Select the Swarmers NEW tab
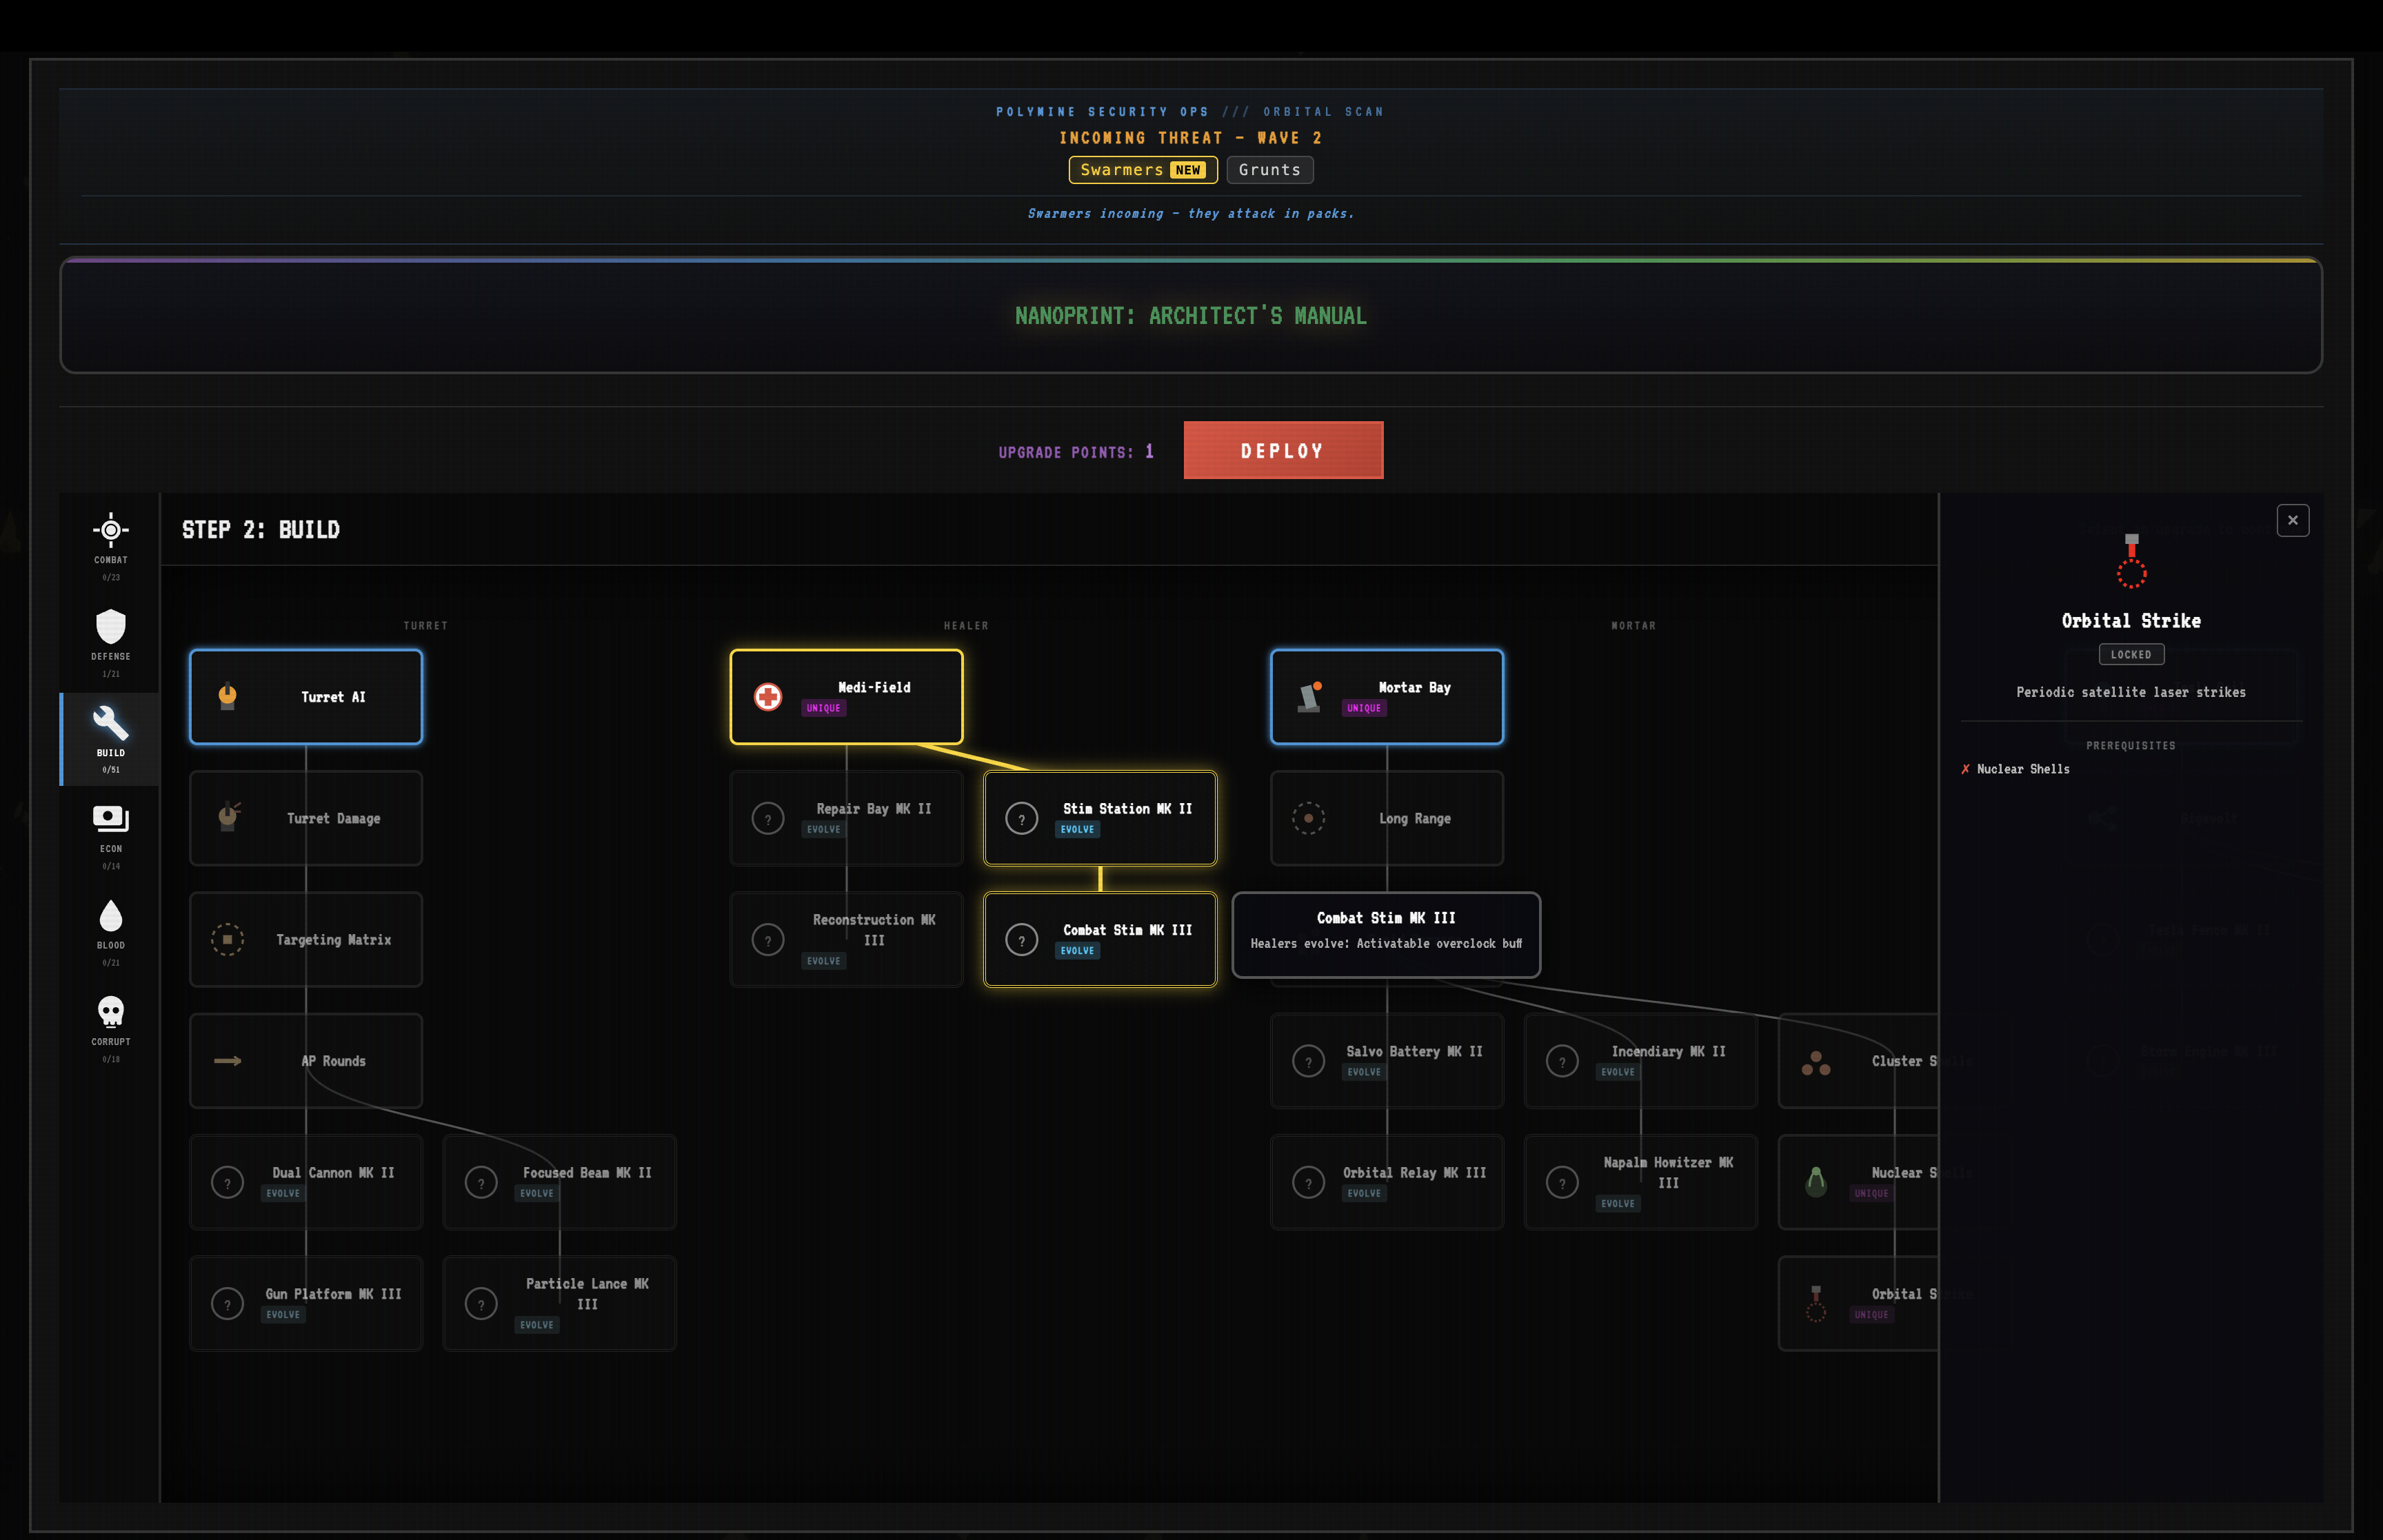This screenshot has width=2383, height=1540. point(1142,169)
